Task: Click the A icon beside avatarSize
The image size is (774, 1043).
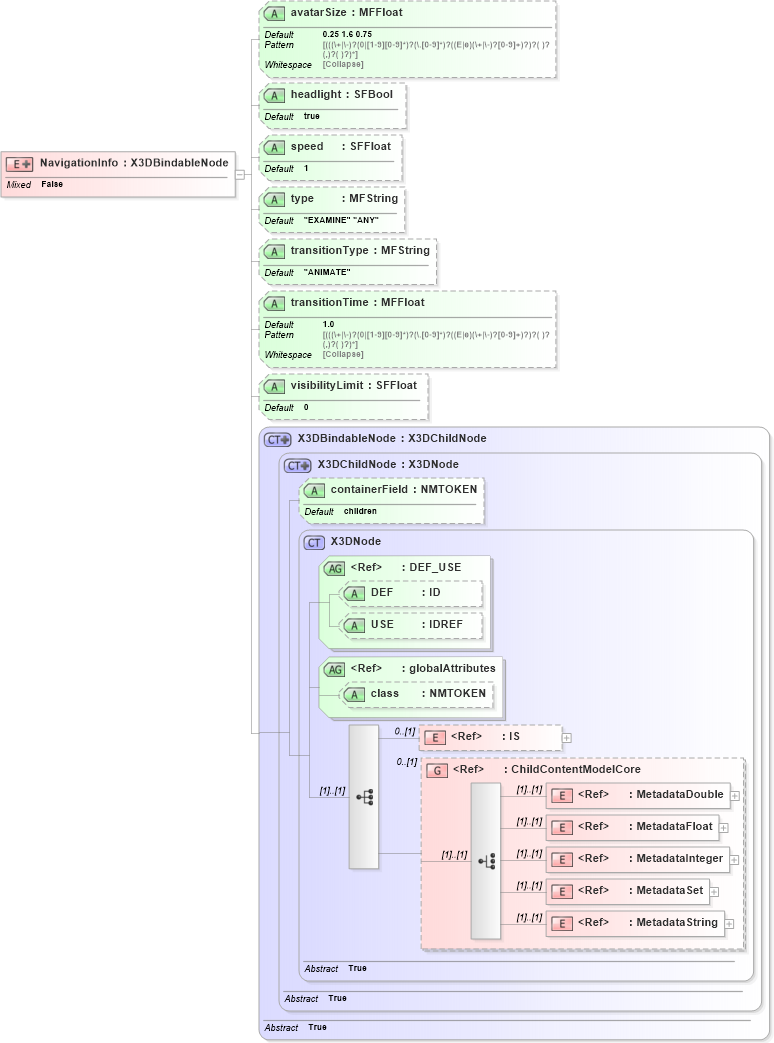Action: pyautogui.click(x=274, y=13)
